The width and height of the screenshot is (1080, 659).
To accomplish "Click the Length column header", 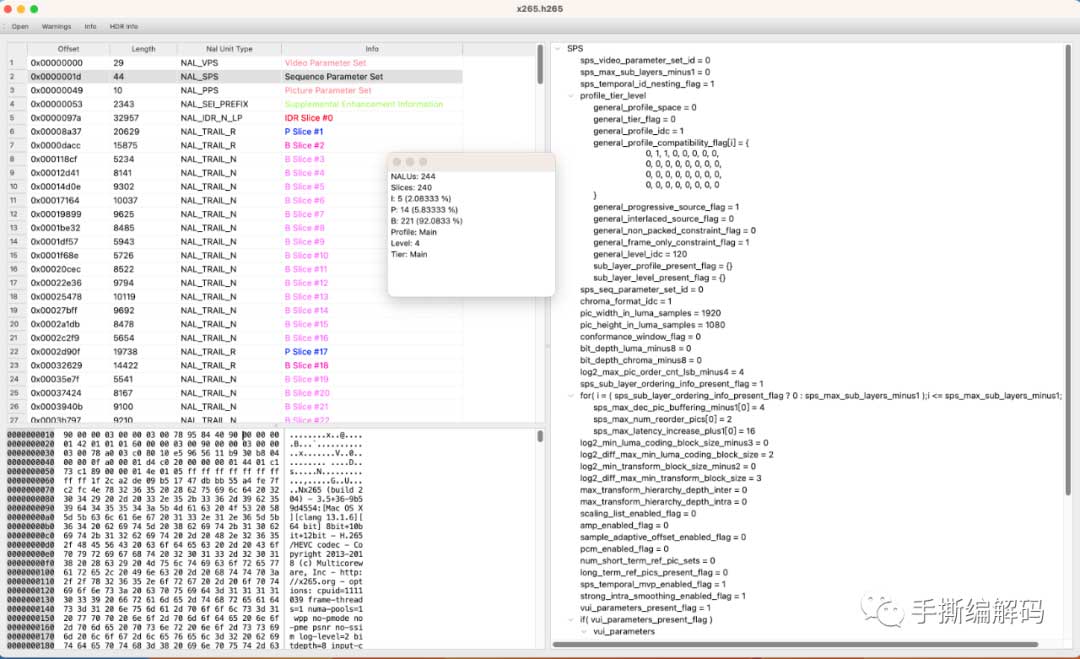I will click(x=143, y=49).
